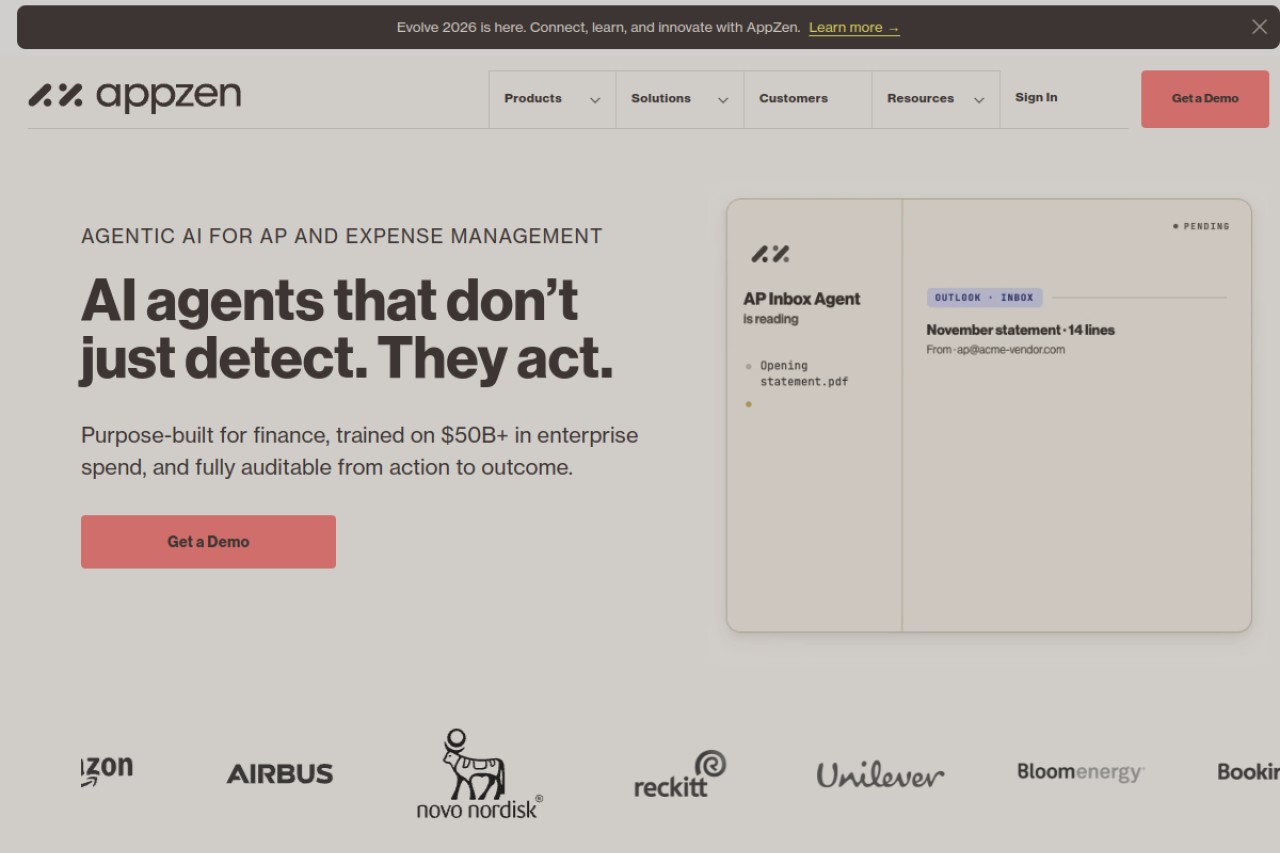Click the header Get a Demo button
The image size is (1280, 853).
click(x=1205, y=99)
